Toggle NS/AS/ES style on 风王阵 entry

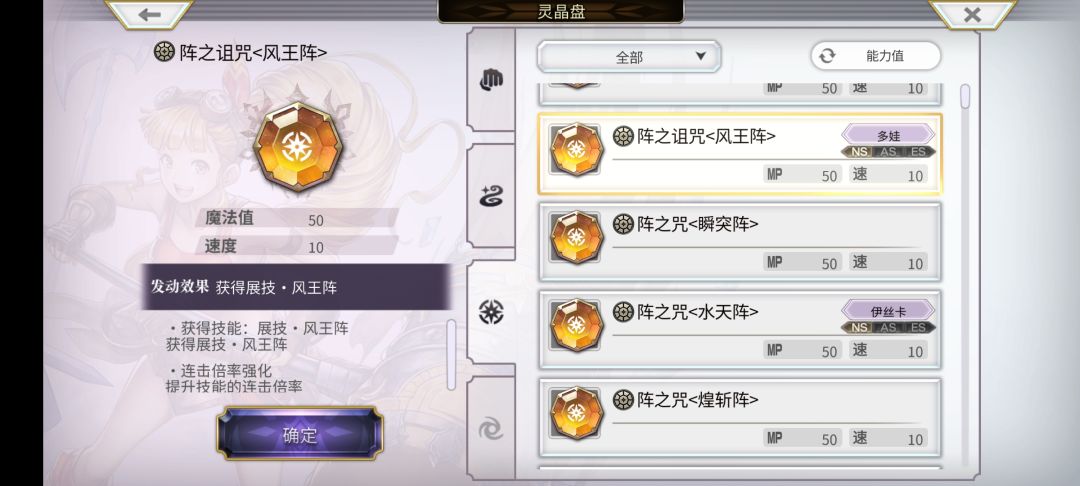(889, 152)
